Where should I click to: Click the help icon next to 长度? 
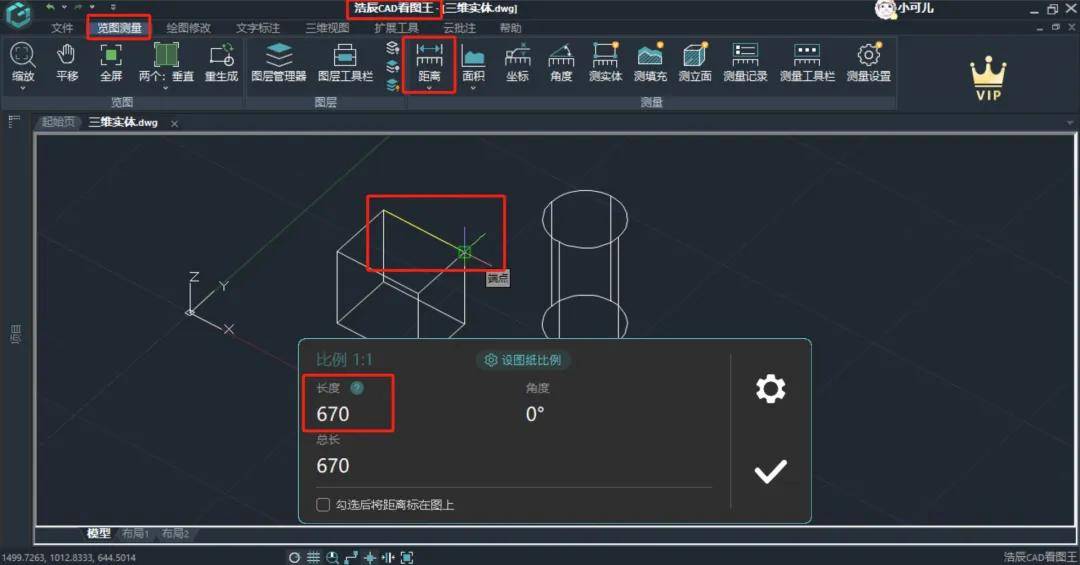[357, 388]
